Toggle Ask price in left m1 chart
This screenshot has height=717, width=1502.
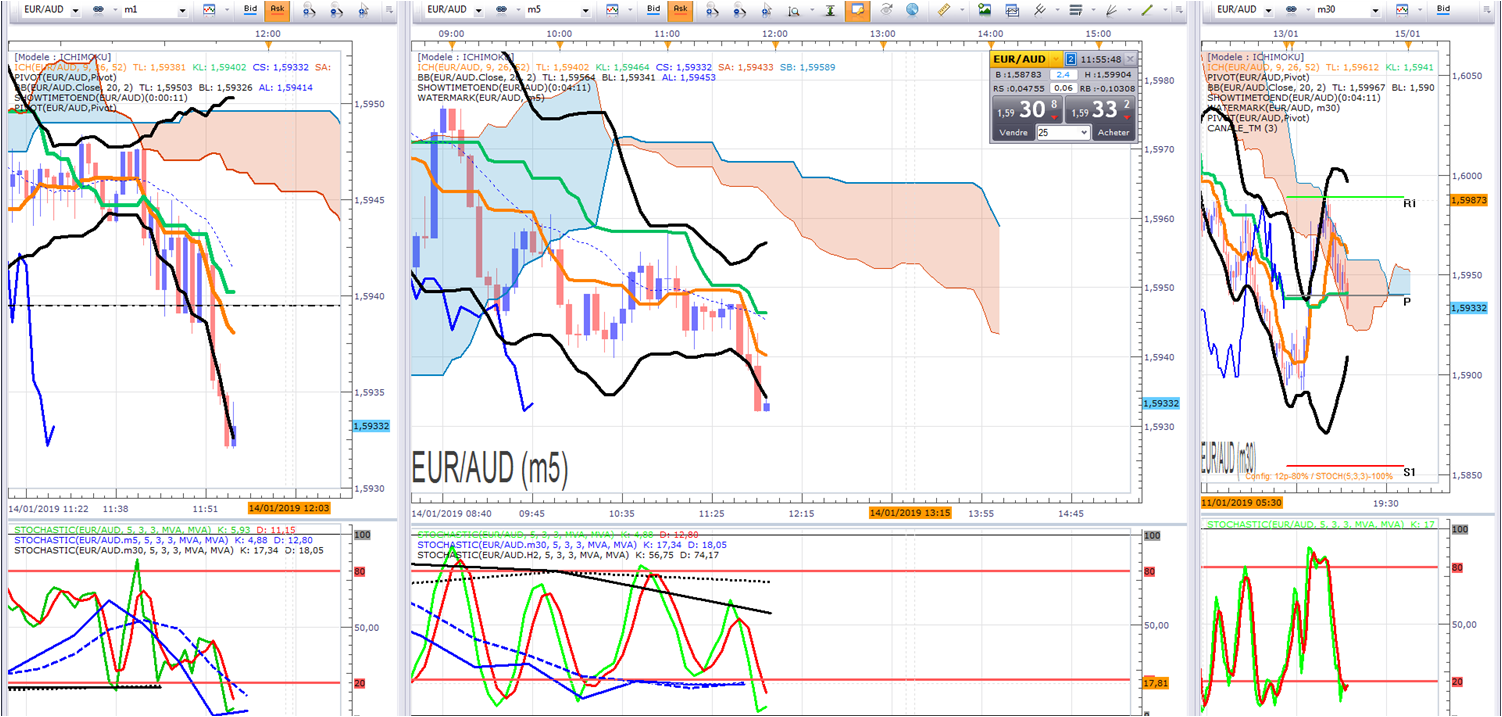tap(277, 9)
